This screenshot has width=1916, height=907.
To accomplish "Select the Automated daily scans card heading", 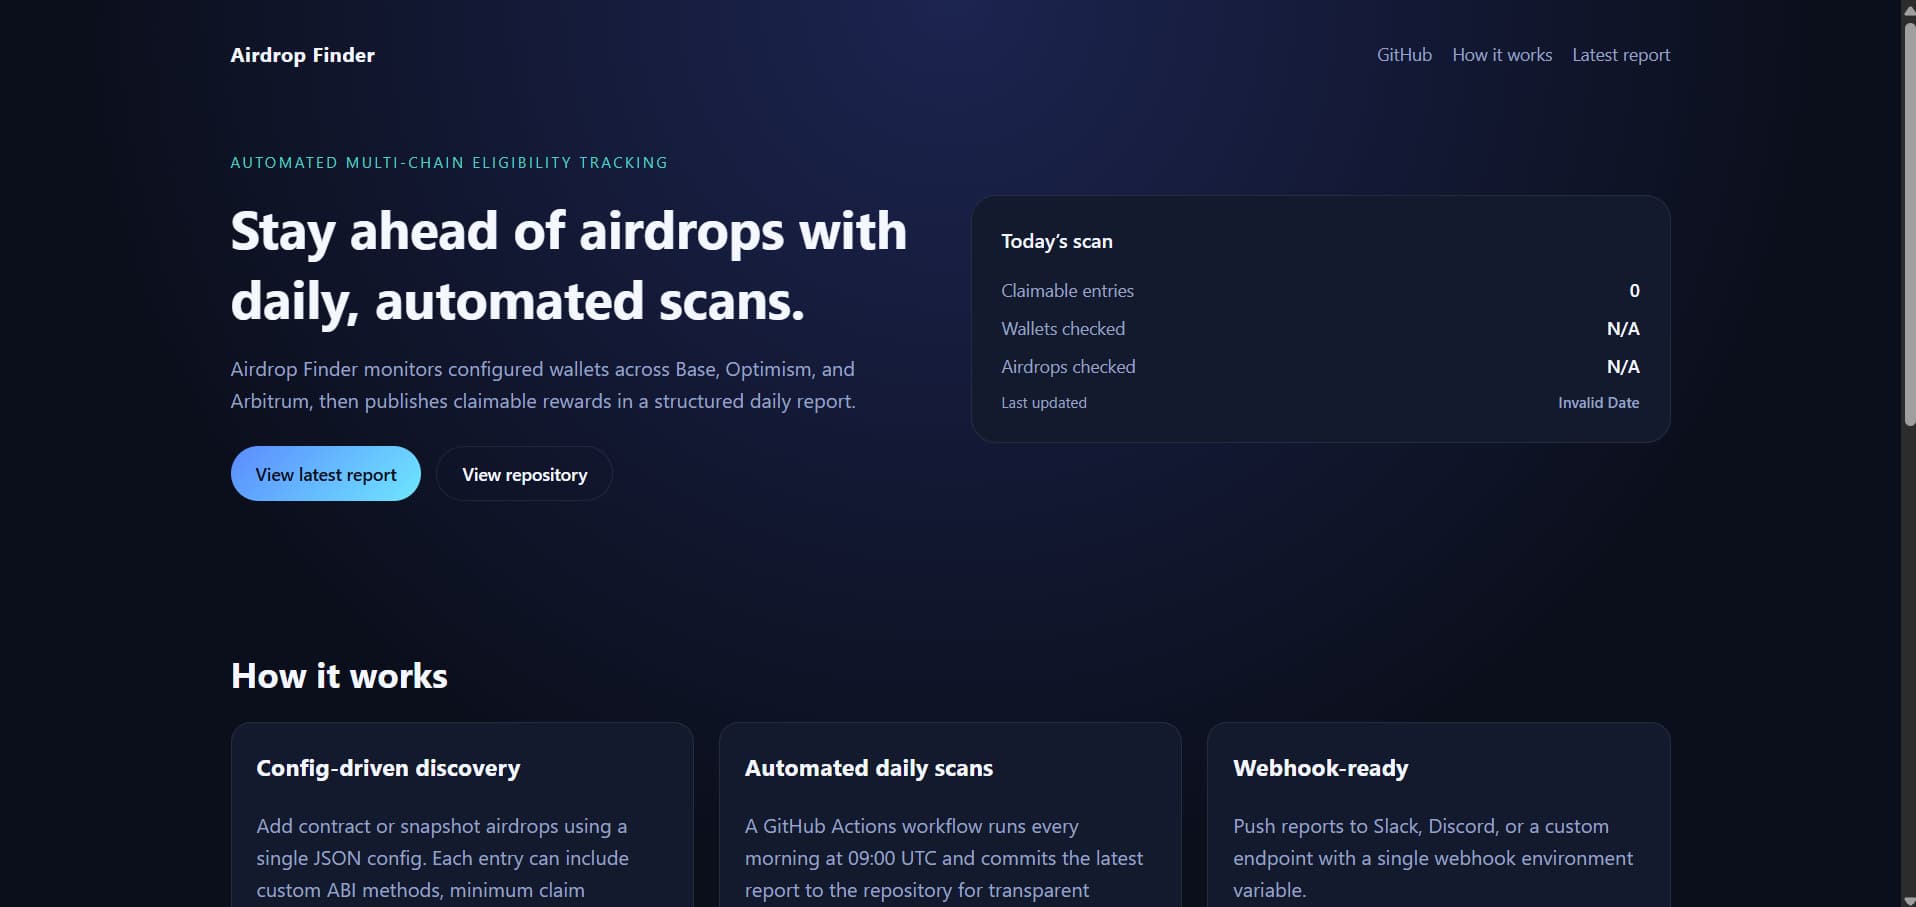I will coord(868,768).
